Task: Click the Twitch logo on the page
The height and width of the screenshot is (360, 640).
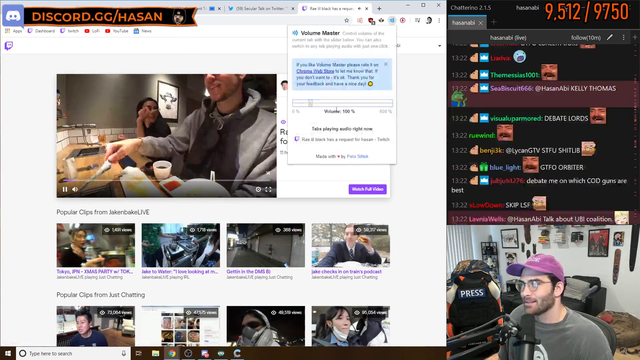Action: coord(9,46)
